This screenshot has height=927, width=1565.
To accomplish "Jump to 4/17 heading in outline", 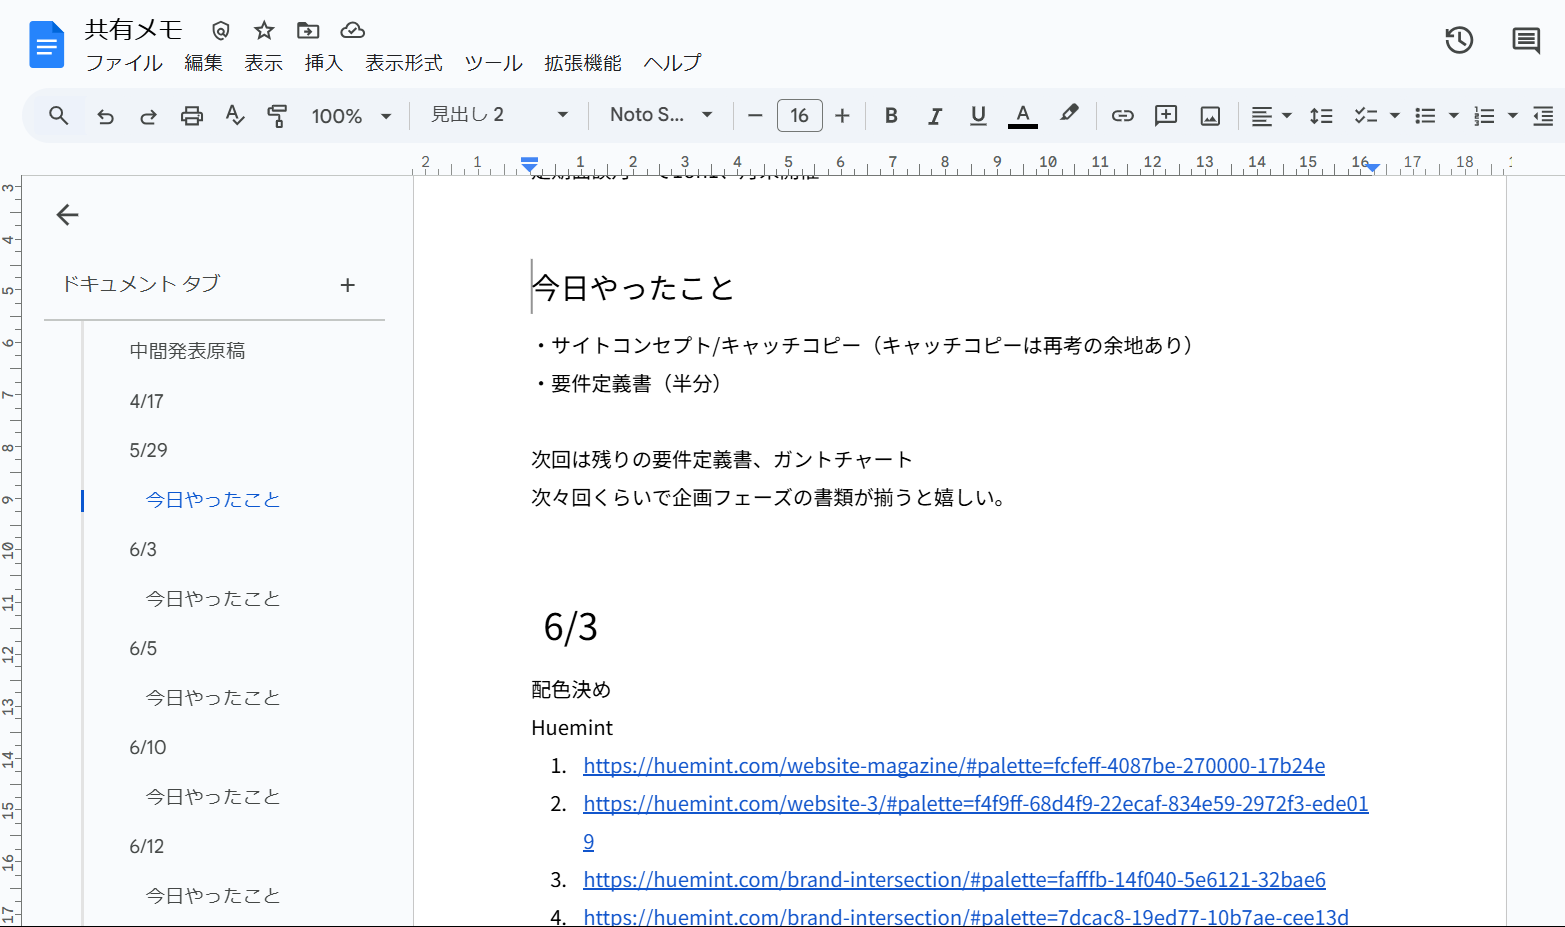I will (x=146, y=401).
